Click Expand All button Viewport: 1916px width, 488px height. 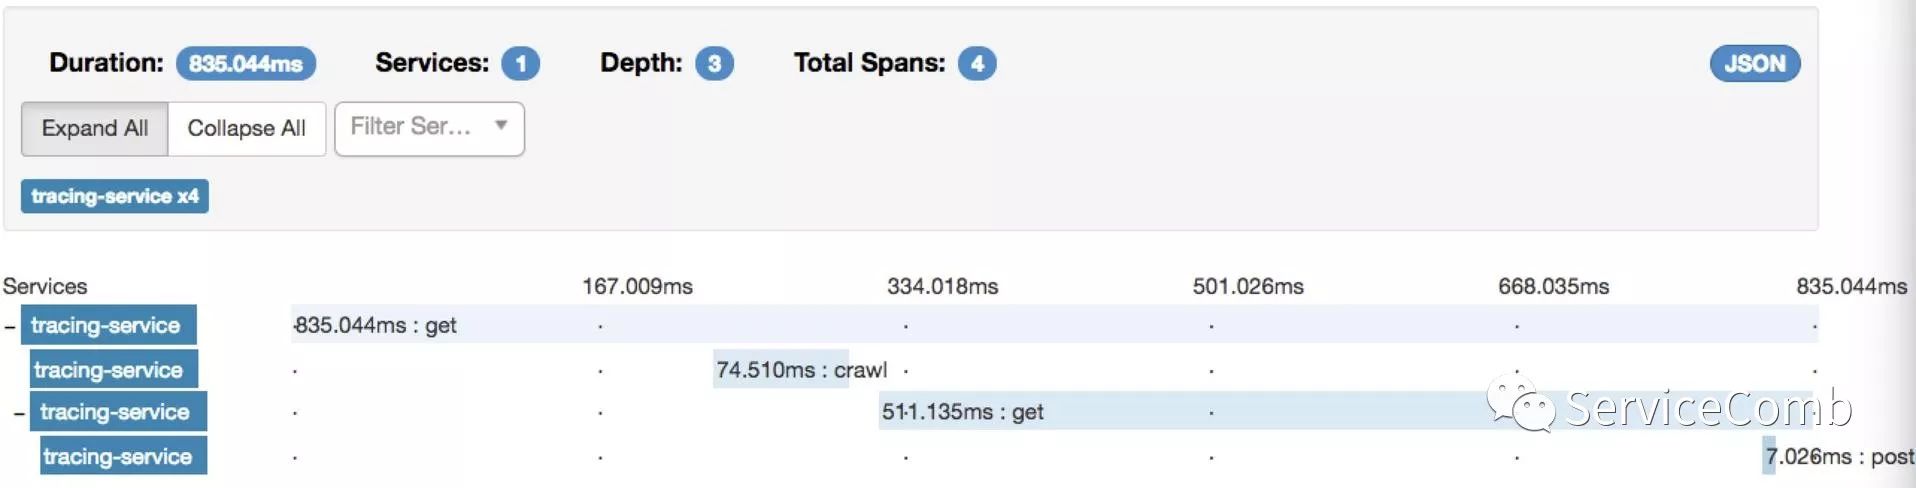click(95, 129)
